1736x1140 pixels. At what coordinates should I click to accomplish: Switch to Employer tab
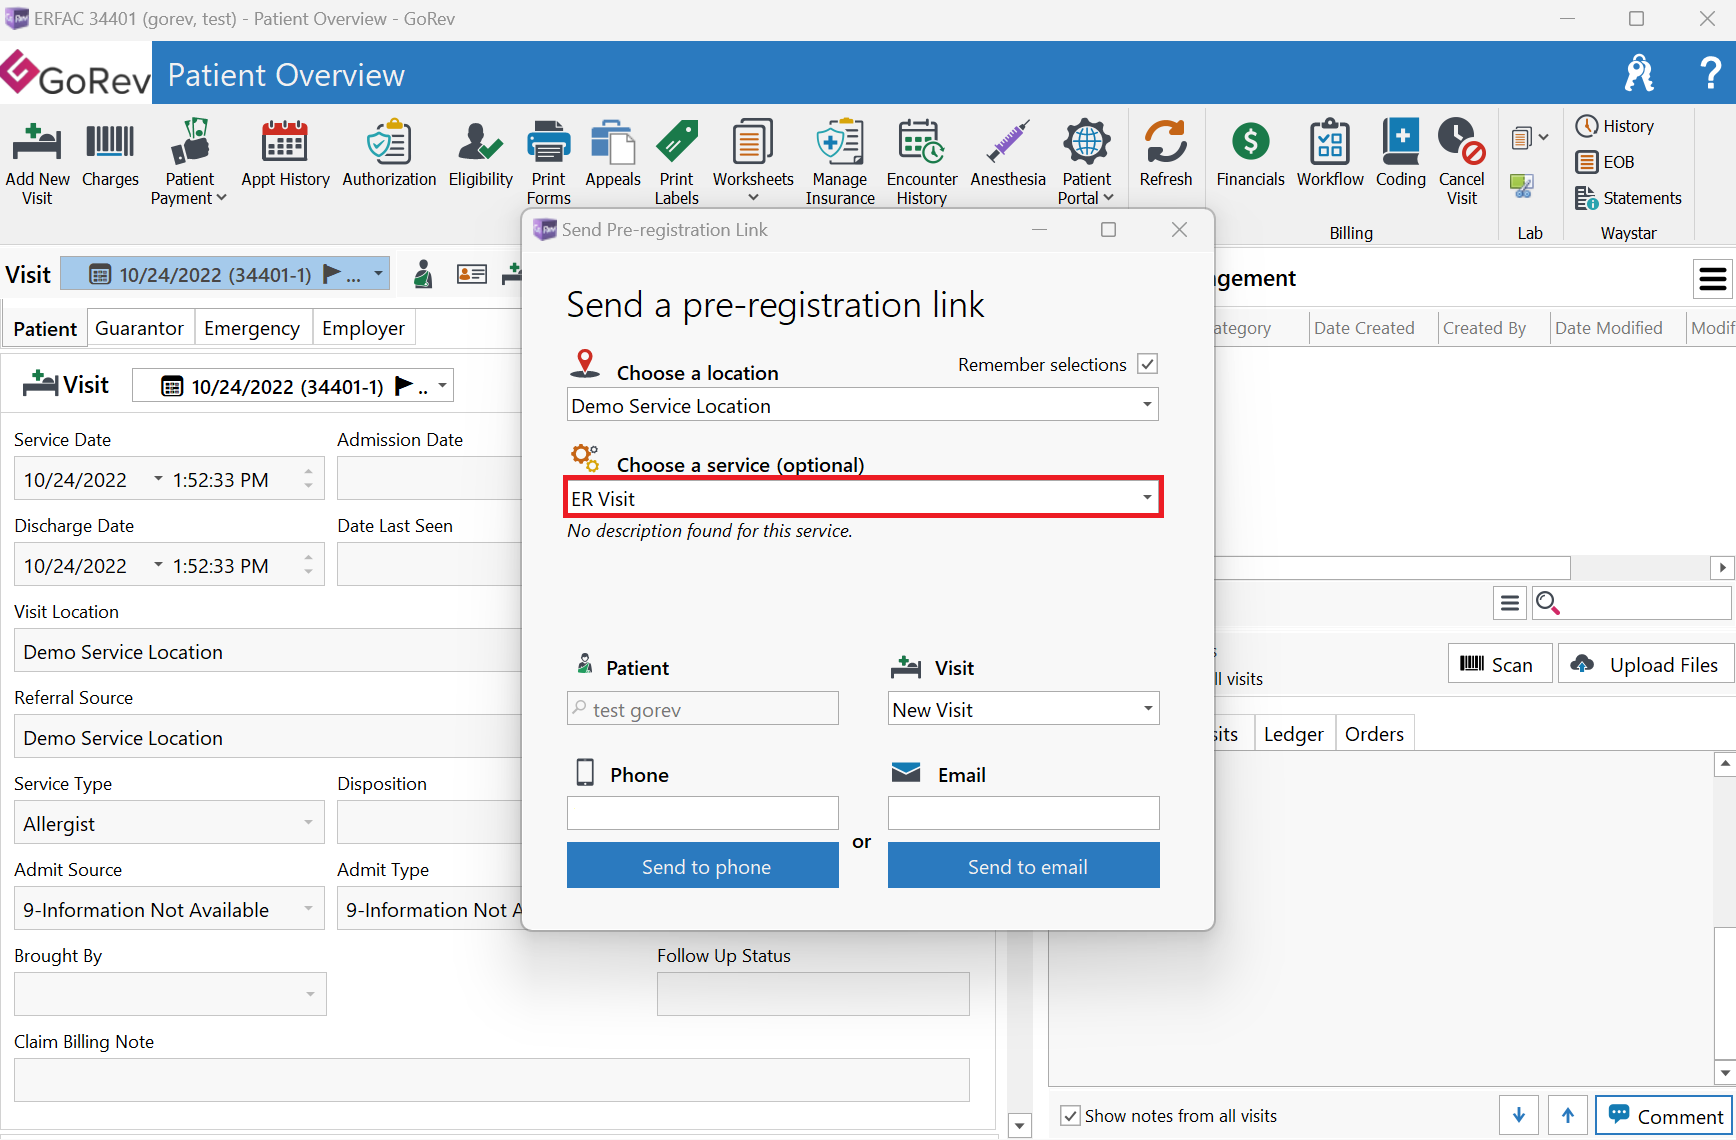pyautogui.click(x=363, y=328)
